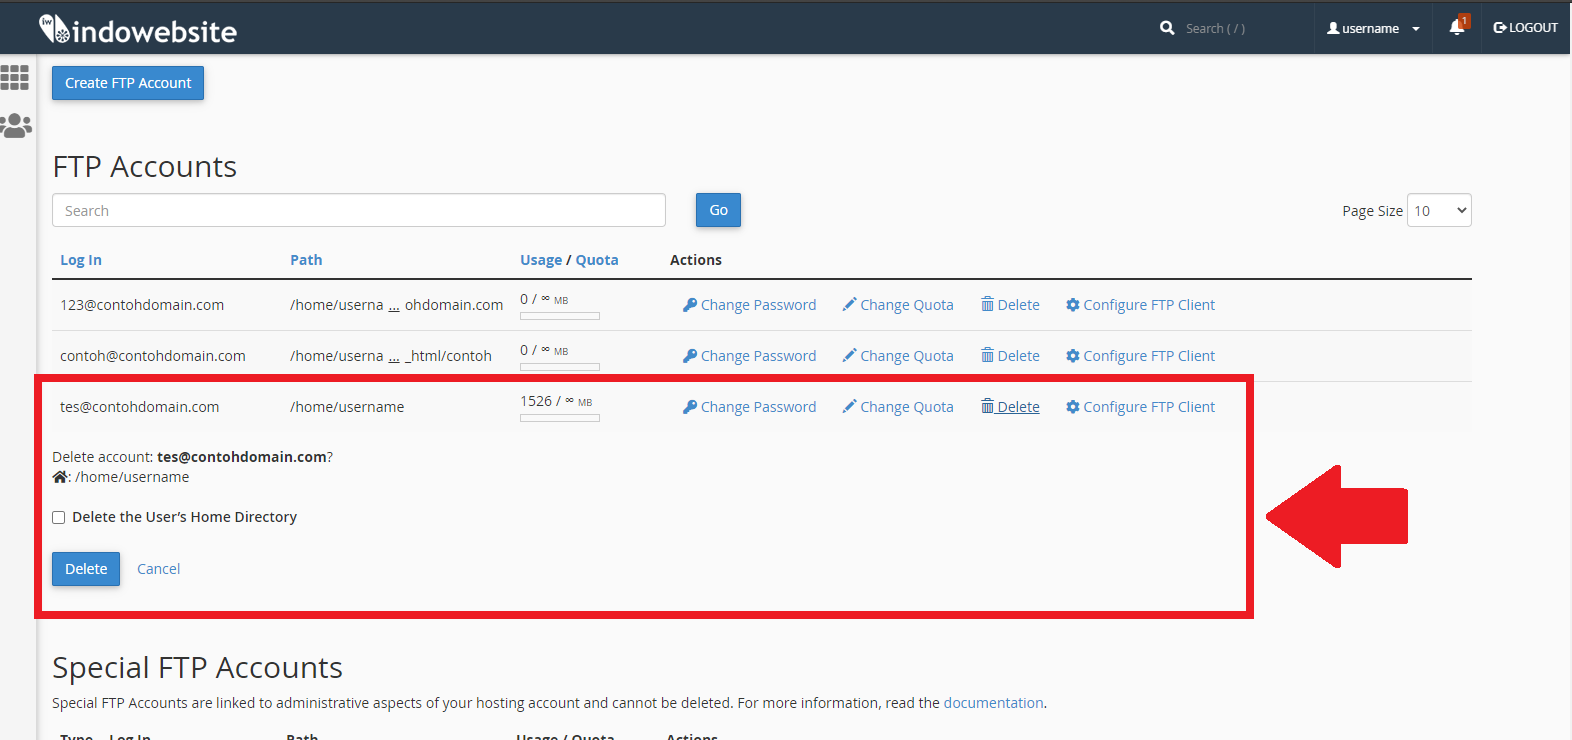Expand the username account menu

click(x=1373, y=28)
